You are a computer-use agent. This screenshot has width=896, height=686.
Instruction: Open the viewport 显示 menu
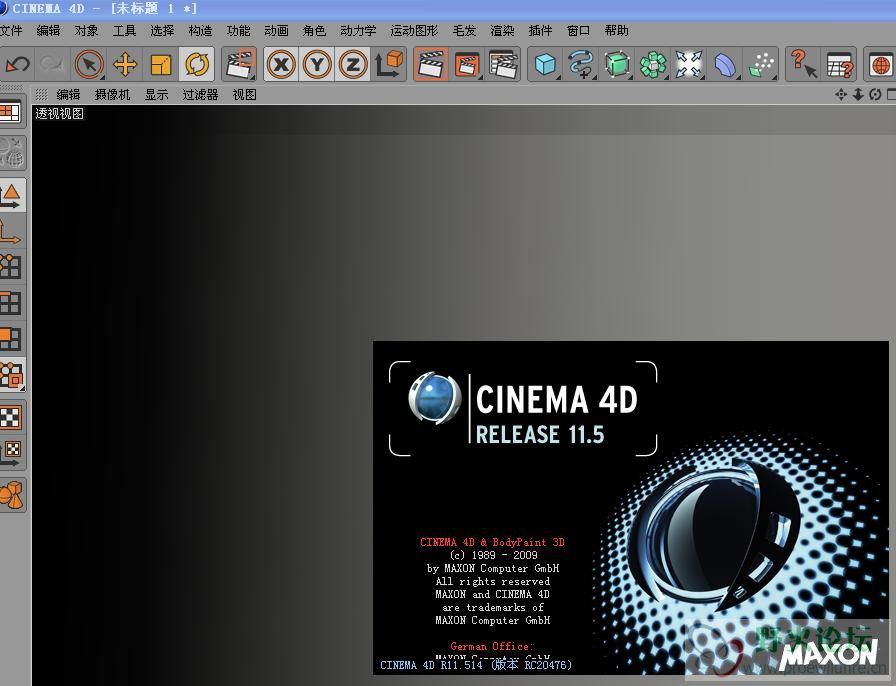click(157, 94)
